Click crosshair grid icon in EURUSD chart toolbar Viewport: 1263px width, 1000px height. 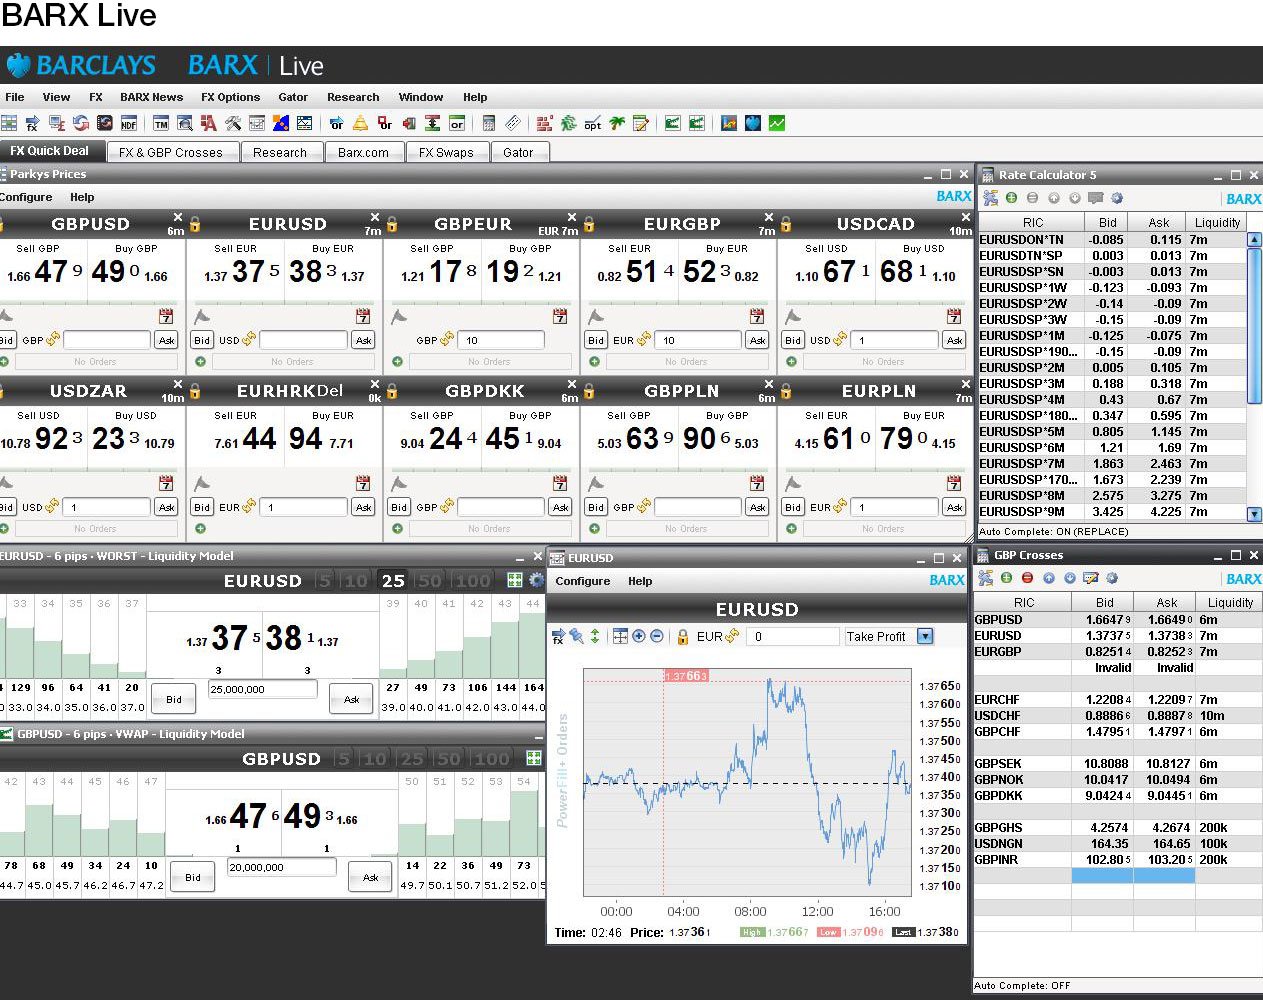[620, 636]
